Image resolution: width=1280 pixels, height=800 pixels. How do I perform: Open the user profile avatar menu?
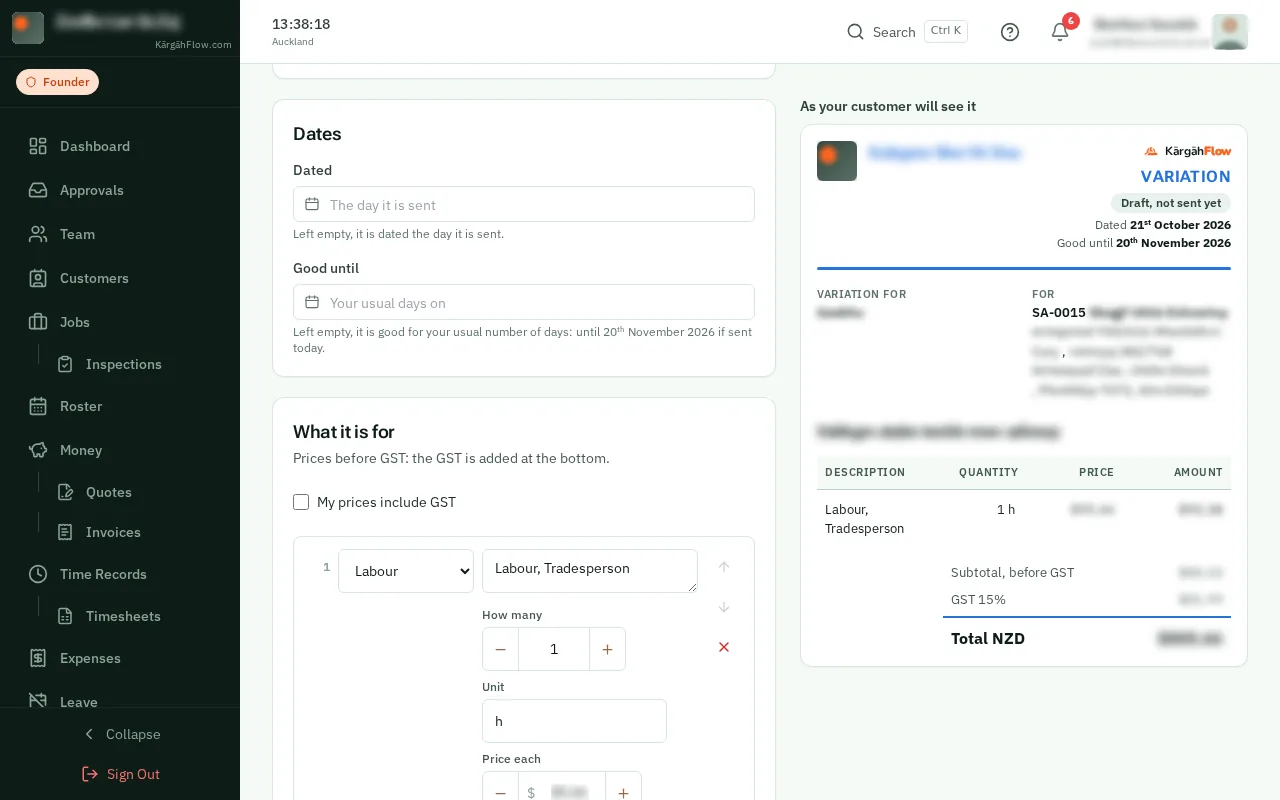[x=1230, y=32]
